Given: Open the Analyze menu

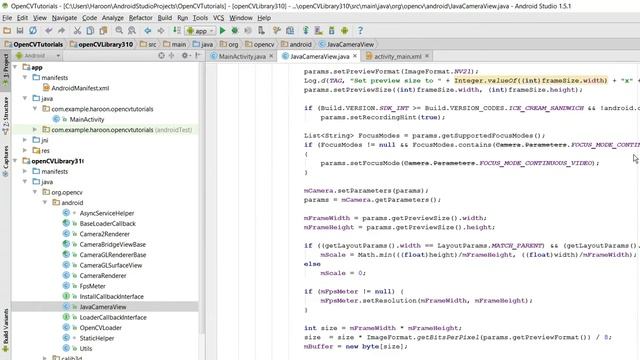Looking at the screenshot, I should (x=113, y=18).
